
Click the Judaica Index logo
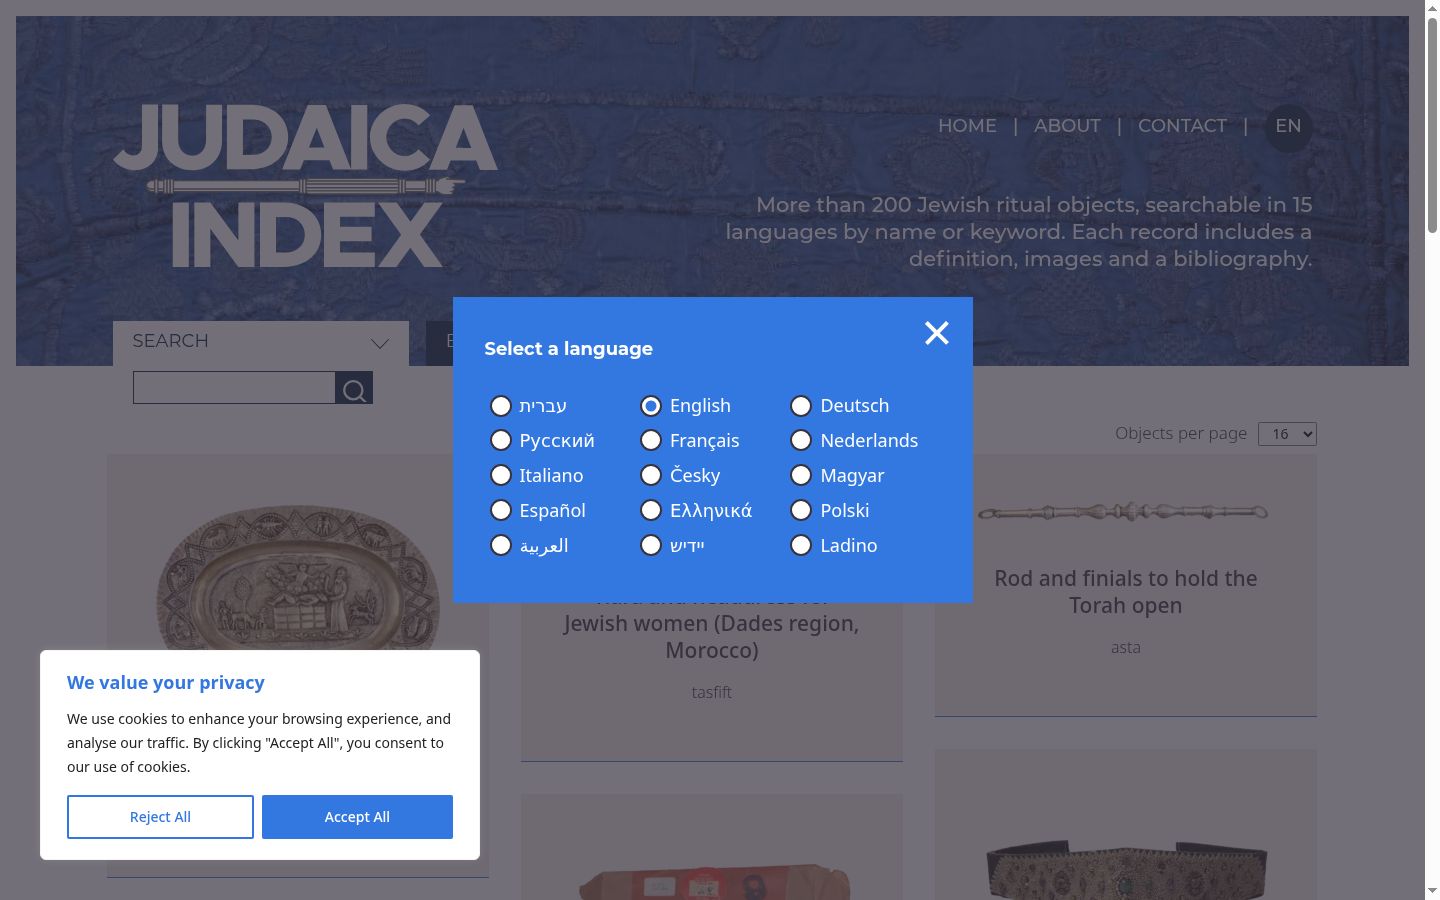click(306, 185)
